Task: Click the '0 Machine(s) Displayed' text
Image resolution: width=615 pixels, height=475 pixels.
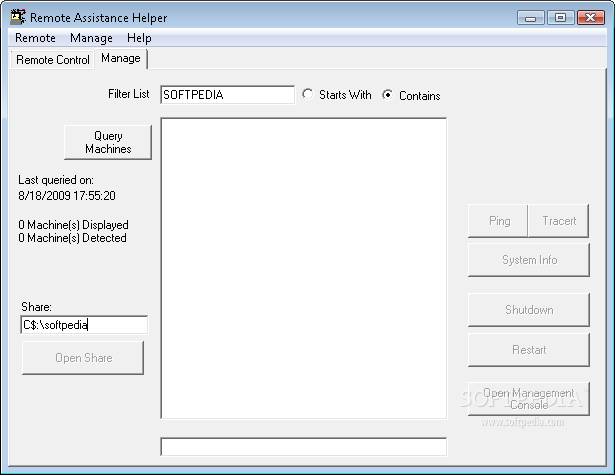Action: [73, 225]
